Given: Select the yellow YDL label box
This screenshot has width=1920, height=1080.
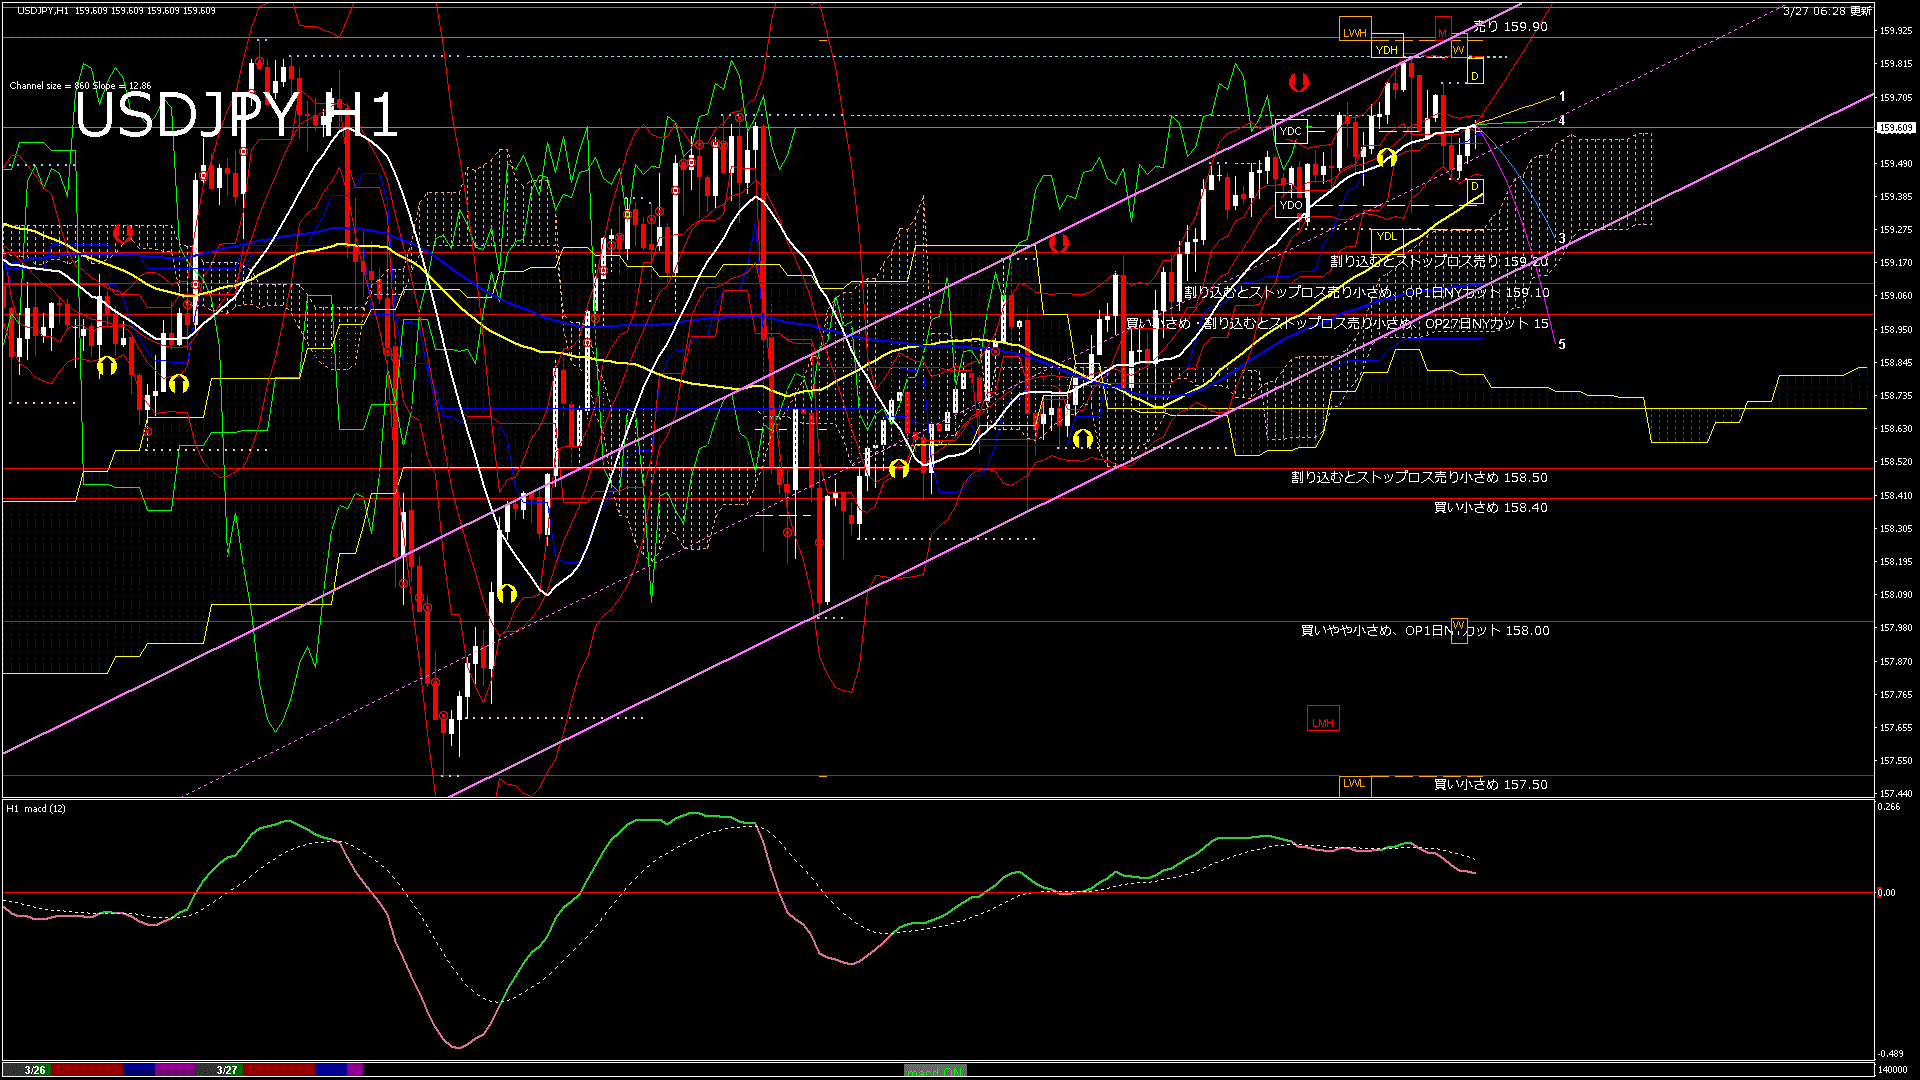Looking at the screenshot, I should (1388, 236).
